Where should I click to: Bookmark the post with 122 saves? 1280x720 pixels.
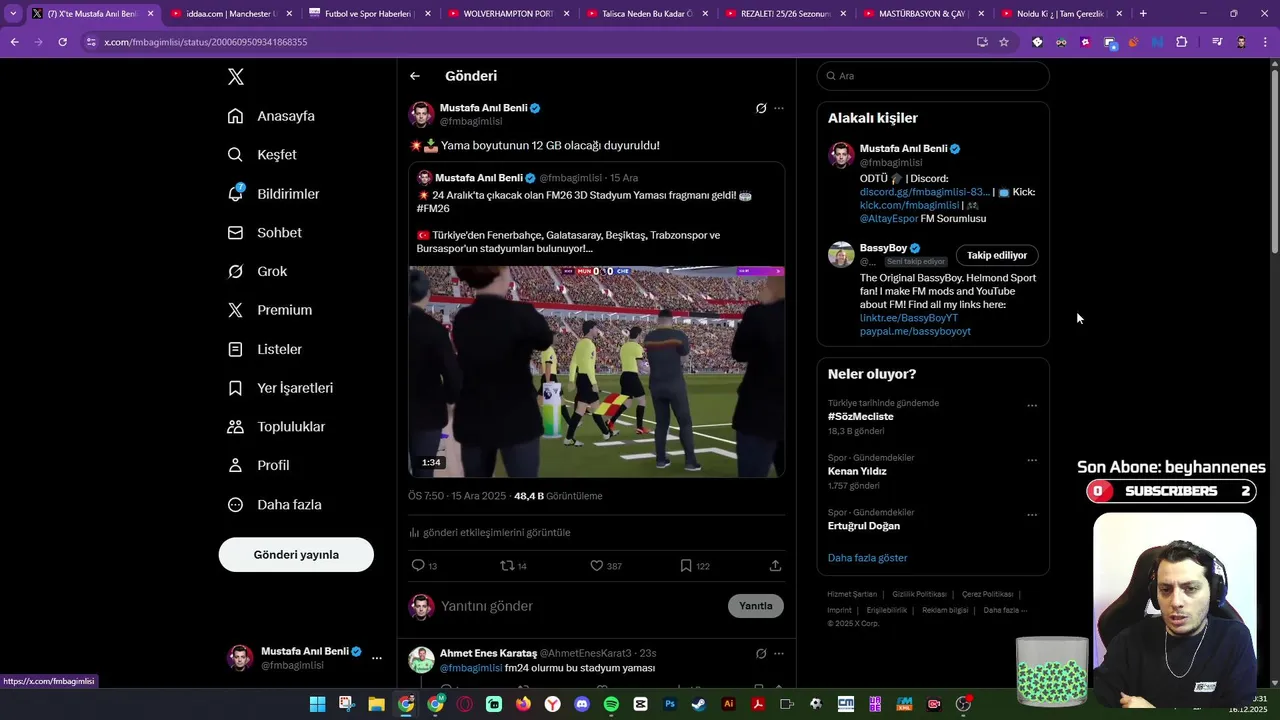(686, 566)
